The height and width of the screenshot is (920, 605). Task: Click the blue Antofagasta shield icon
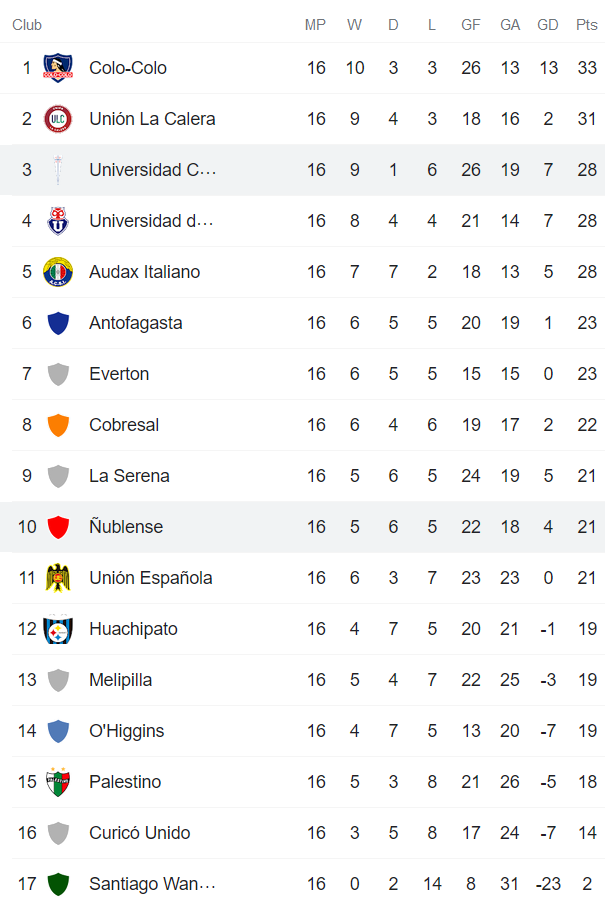click(x=58, y=323)
